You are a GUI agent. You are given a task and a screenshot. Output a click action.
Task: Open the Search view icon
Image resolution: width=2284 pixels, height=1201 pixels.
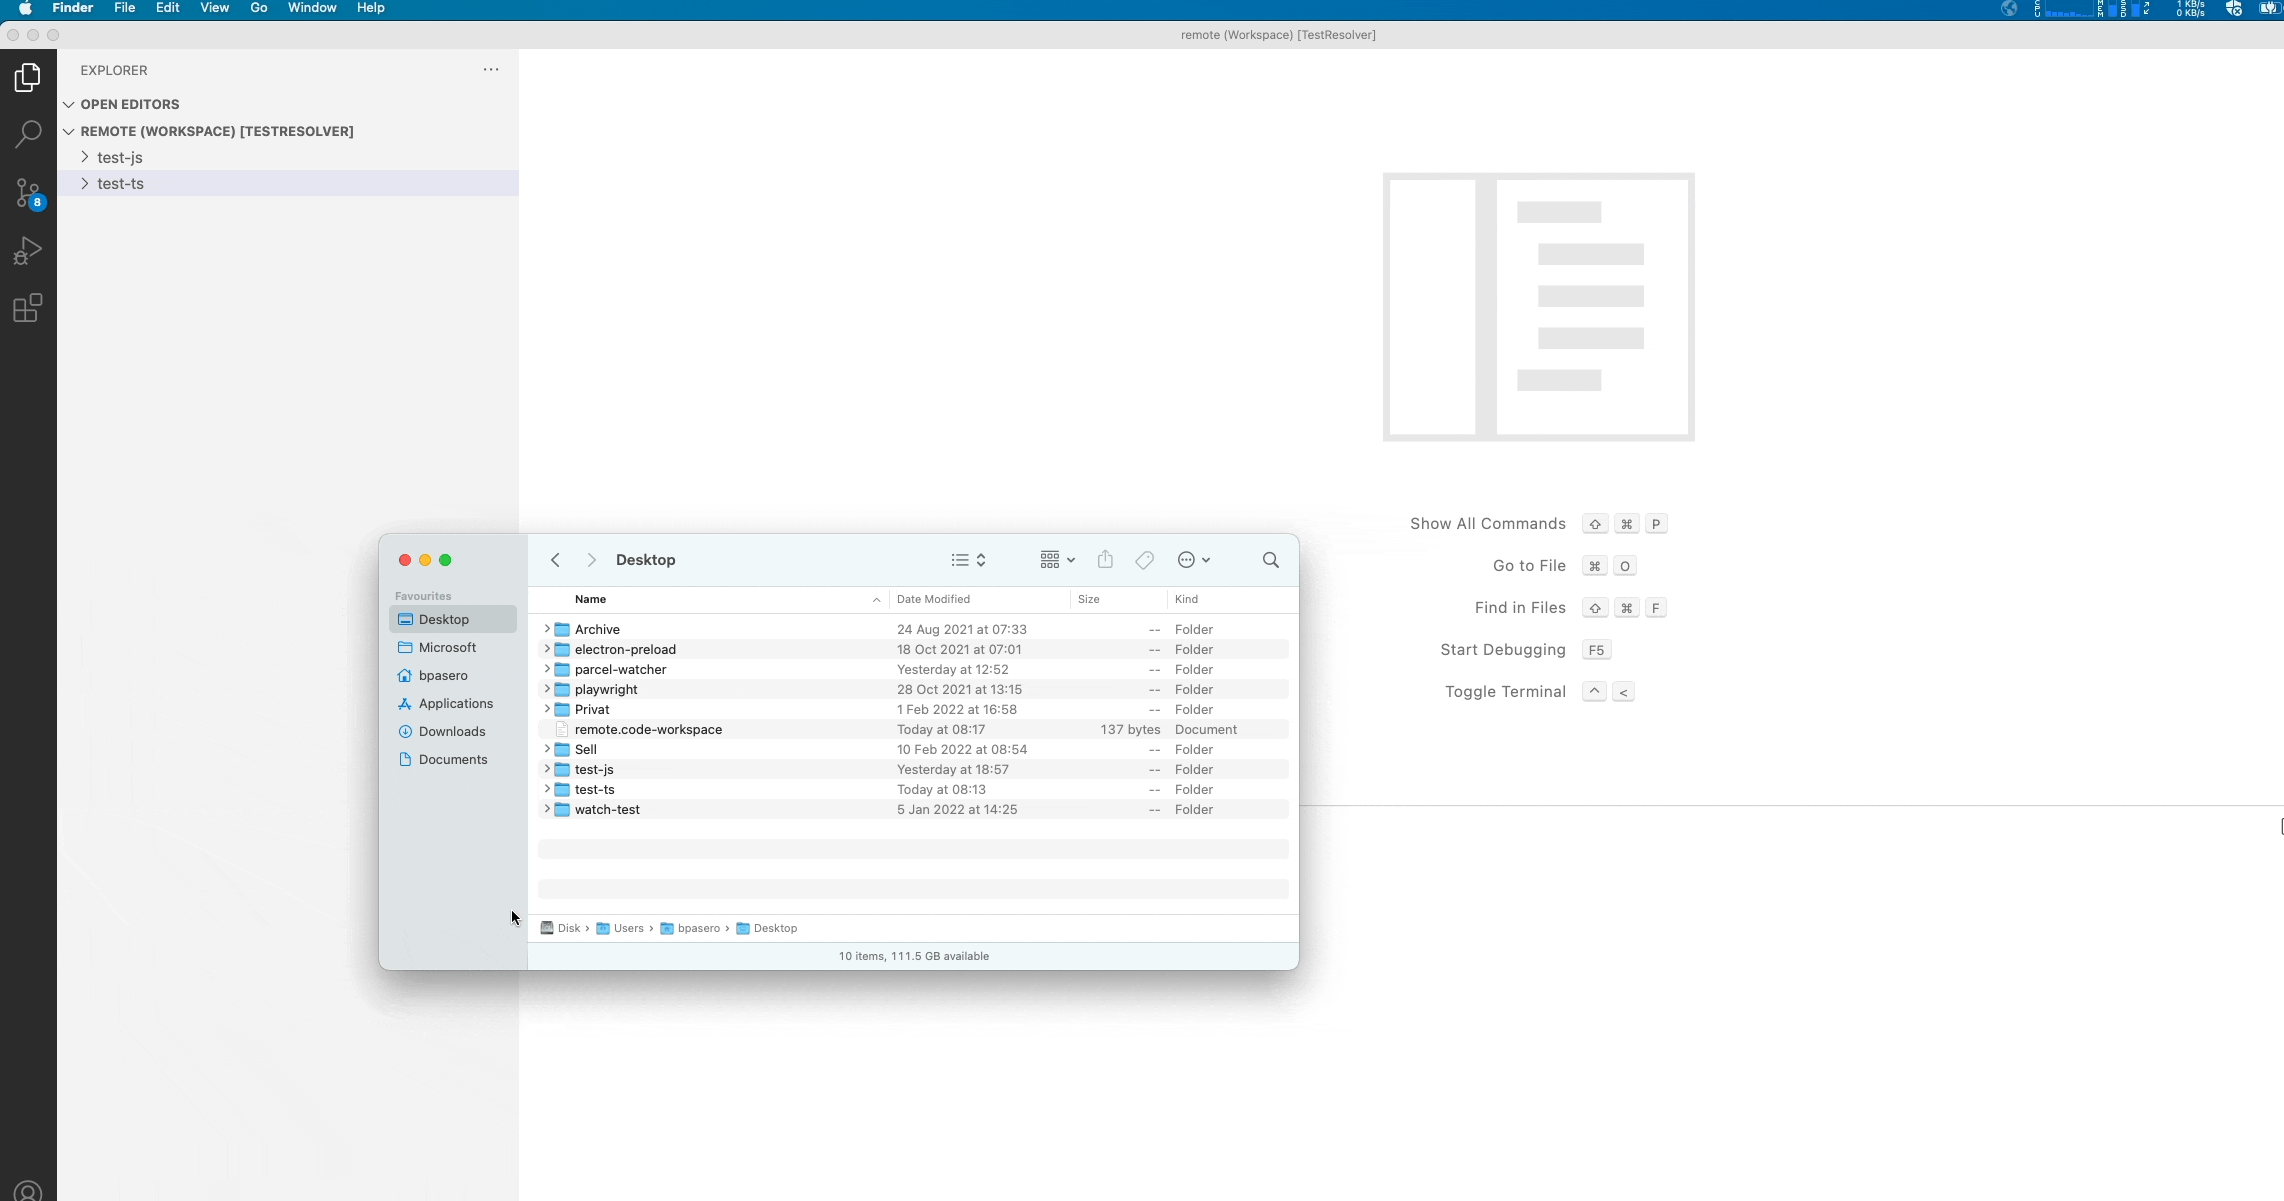tap(27, 133)
